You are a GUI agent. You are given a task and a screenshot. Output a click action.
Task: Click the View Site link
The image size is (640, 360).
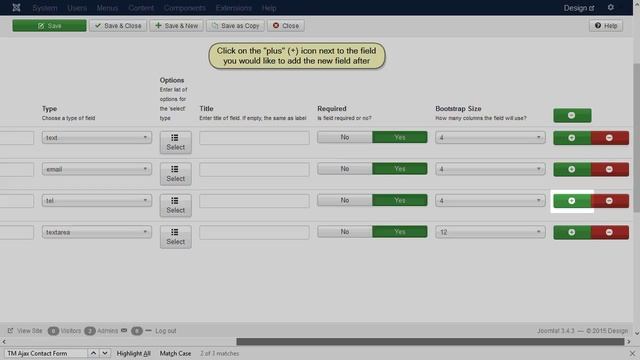coord(25,331)
